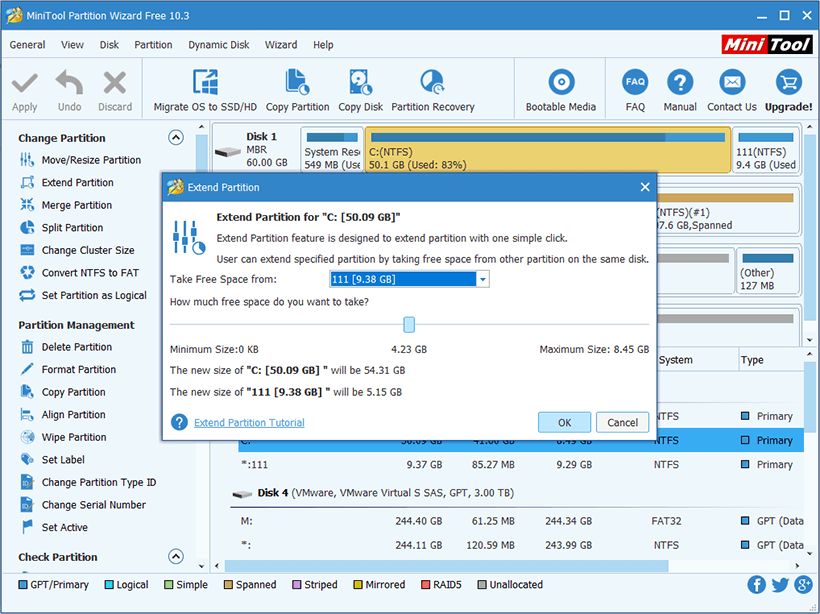Click the Apply checkmark icon
Screen dimensions: 820x614
25,84
